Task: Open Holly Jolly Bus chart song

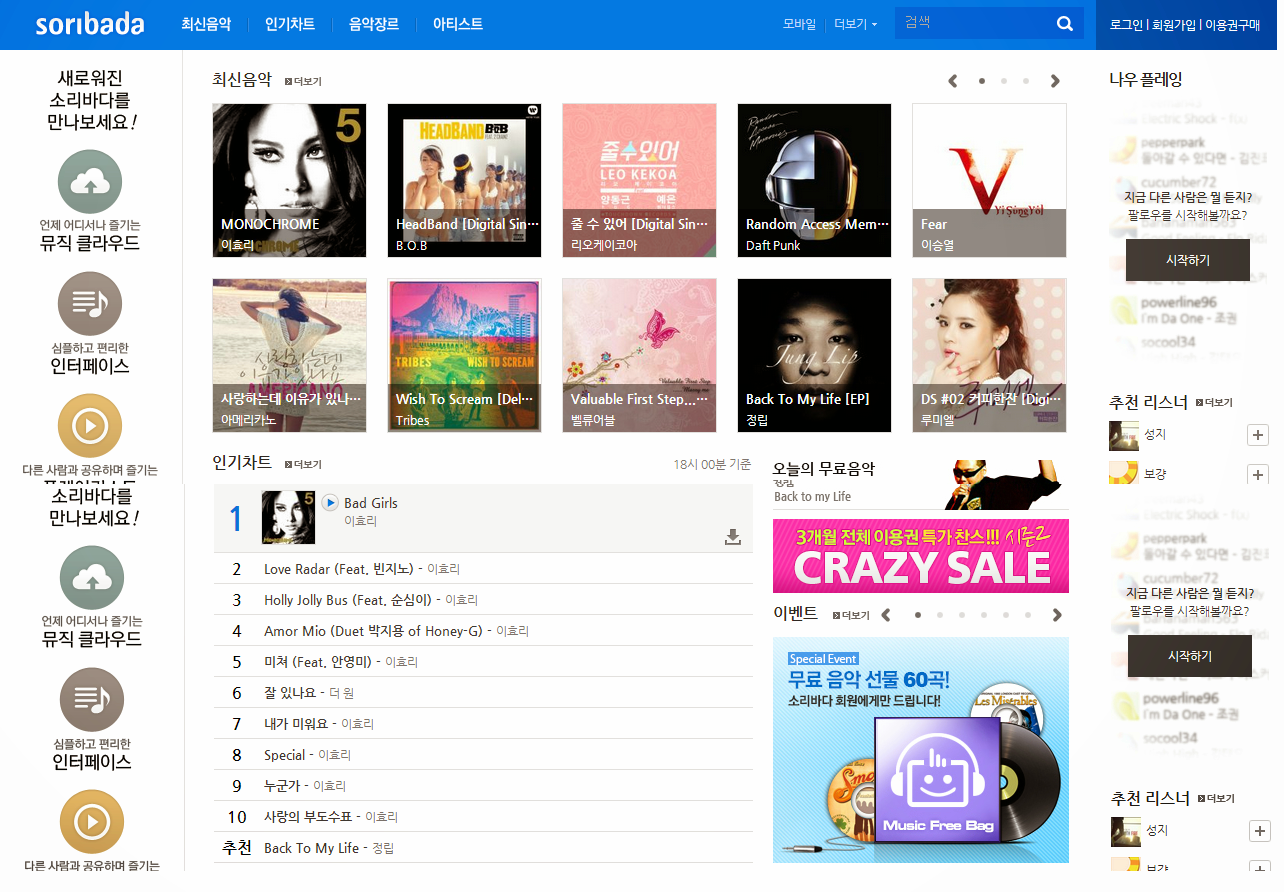Action: click(348, 600)
